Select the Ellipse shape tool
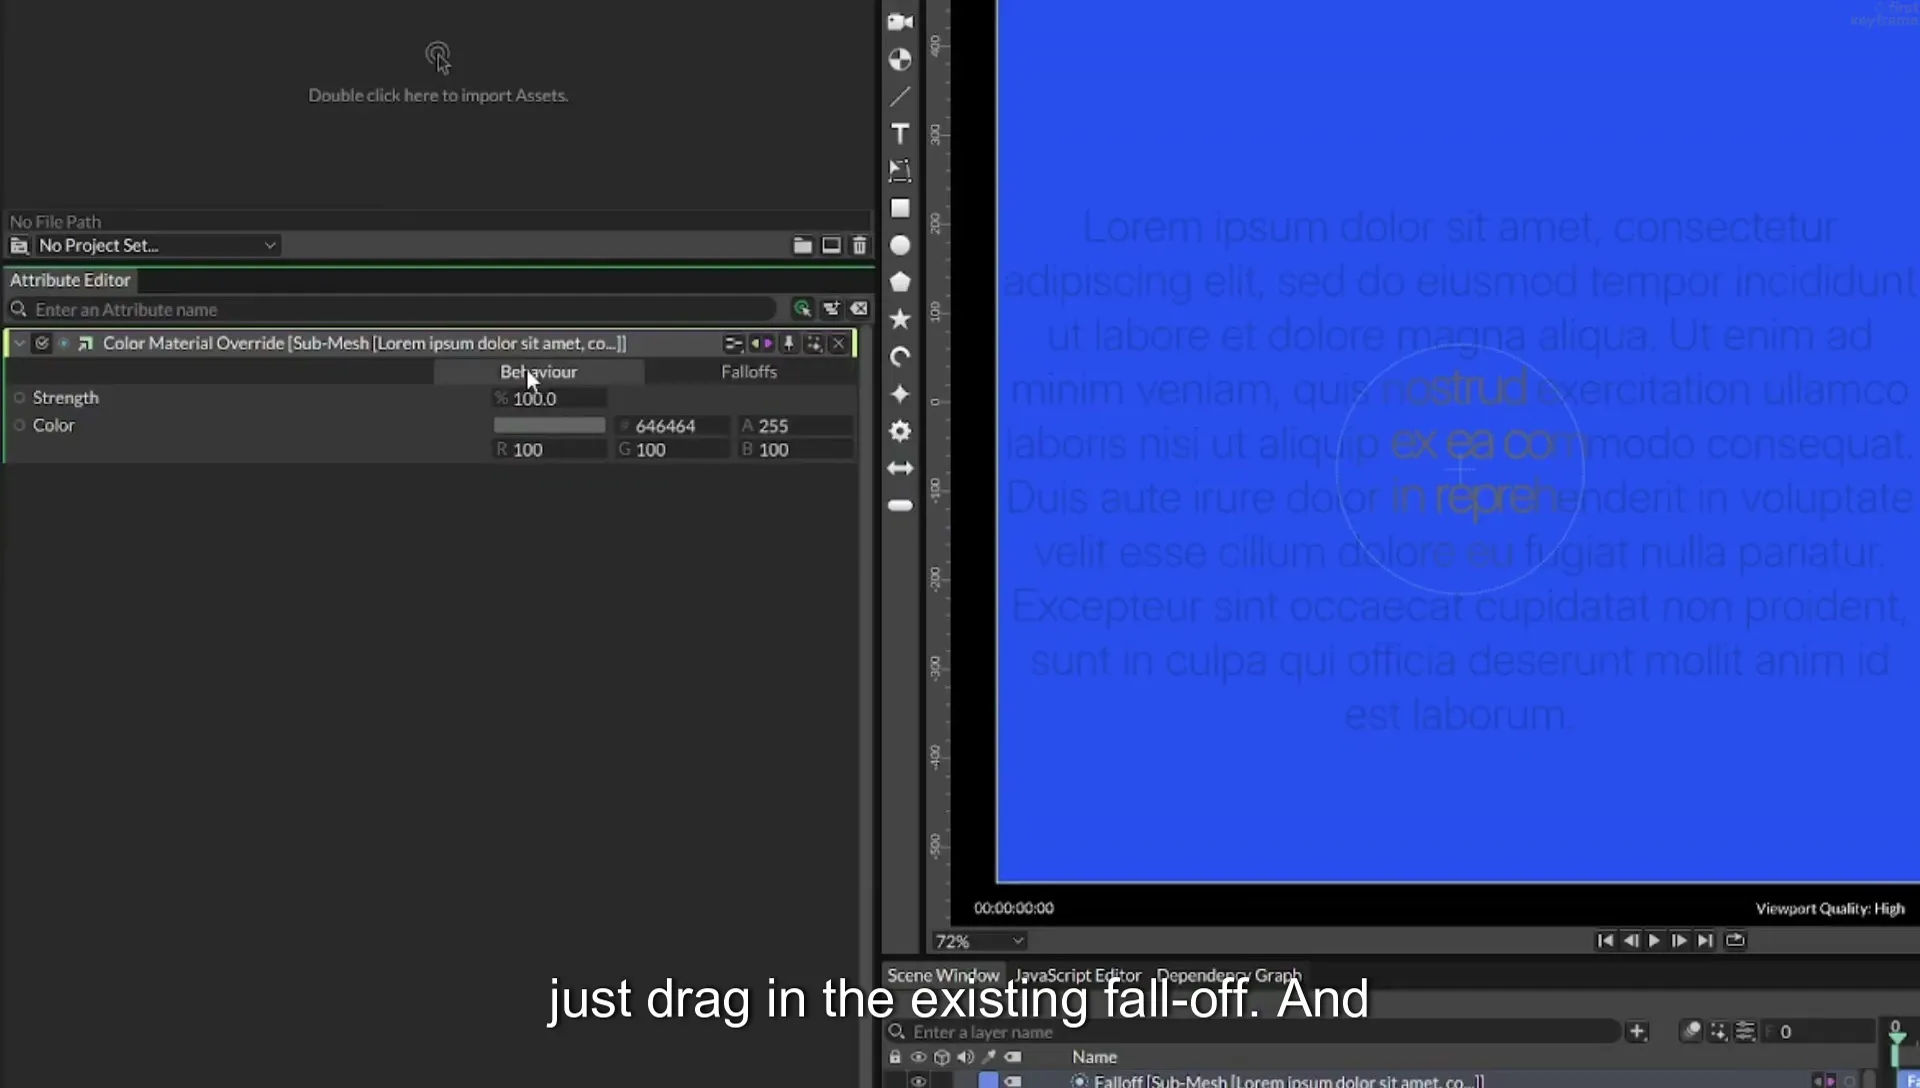This screenshot has width=1920, height=1088. 900,245
